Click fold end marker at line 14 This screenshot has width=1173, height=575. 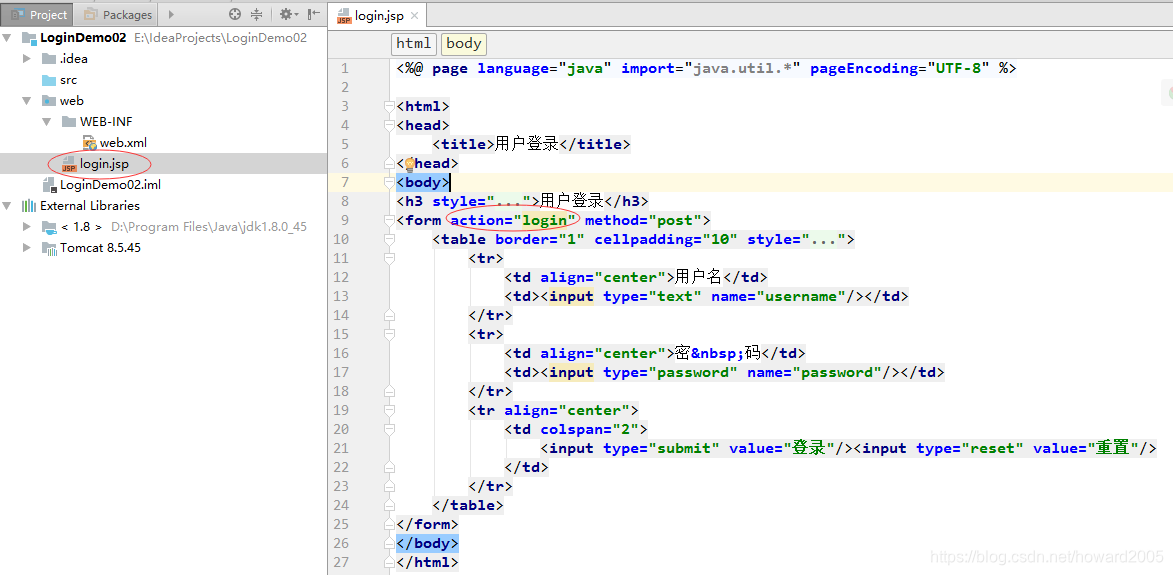pos(389,316)
